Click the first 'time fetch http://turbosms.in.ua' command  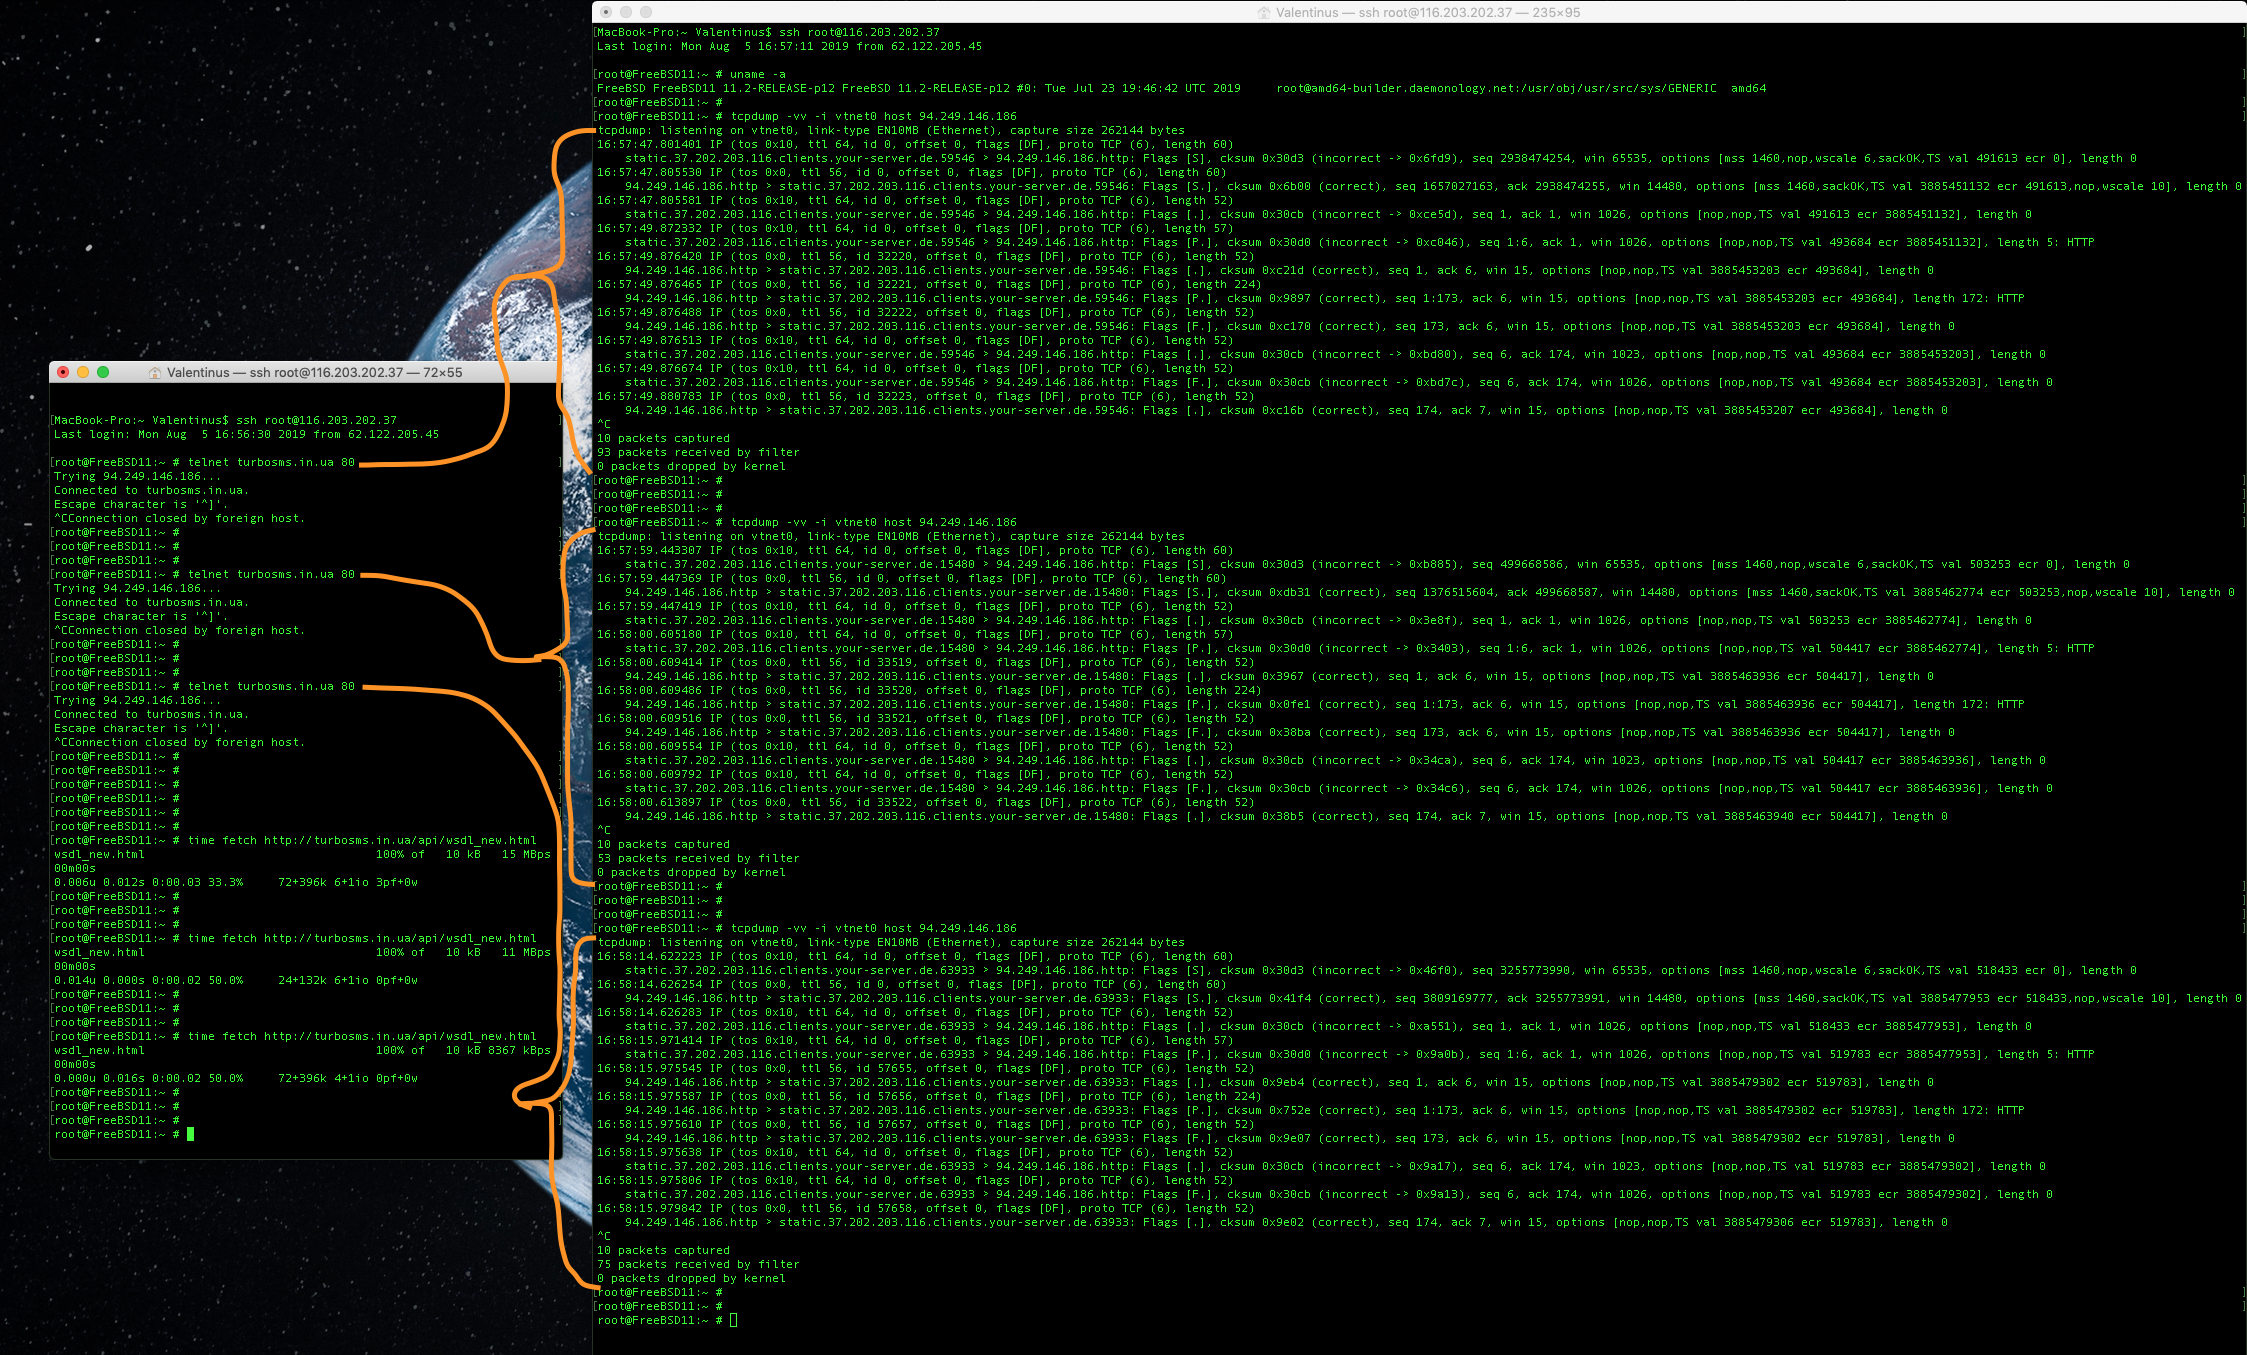click(x=362, y=841)
